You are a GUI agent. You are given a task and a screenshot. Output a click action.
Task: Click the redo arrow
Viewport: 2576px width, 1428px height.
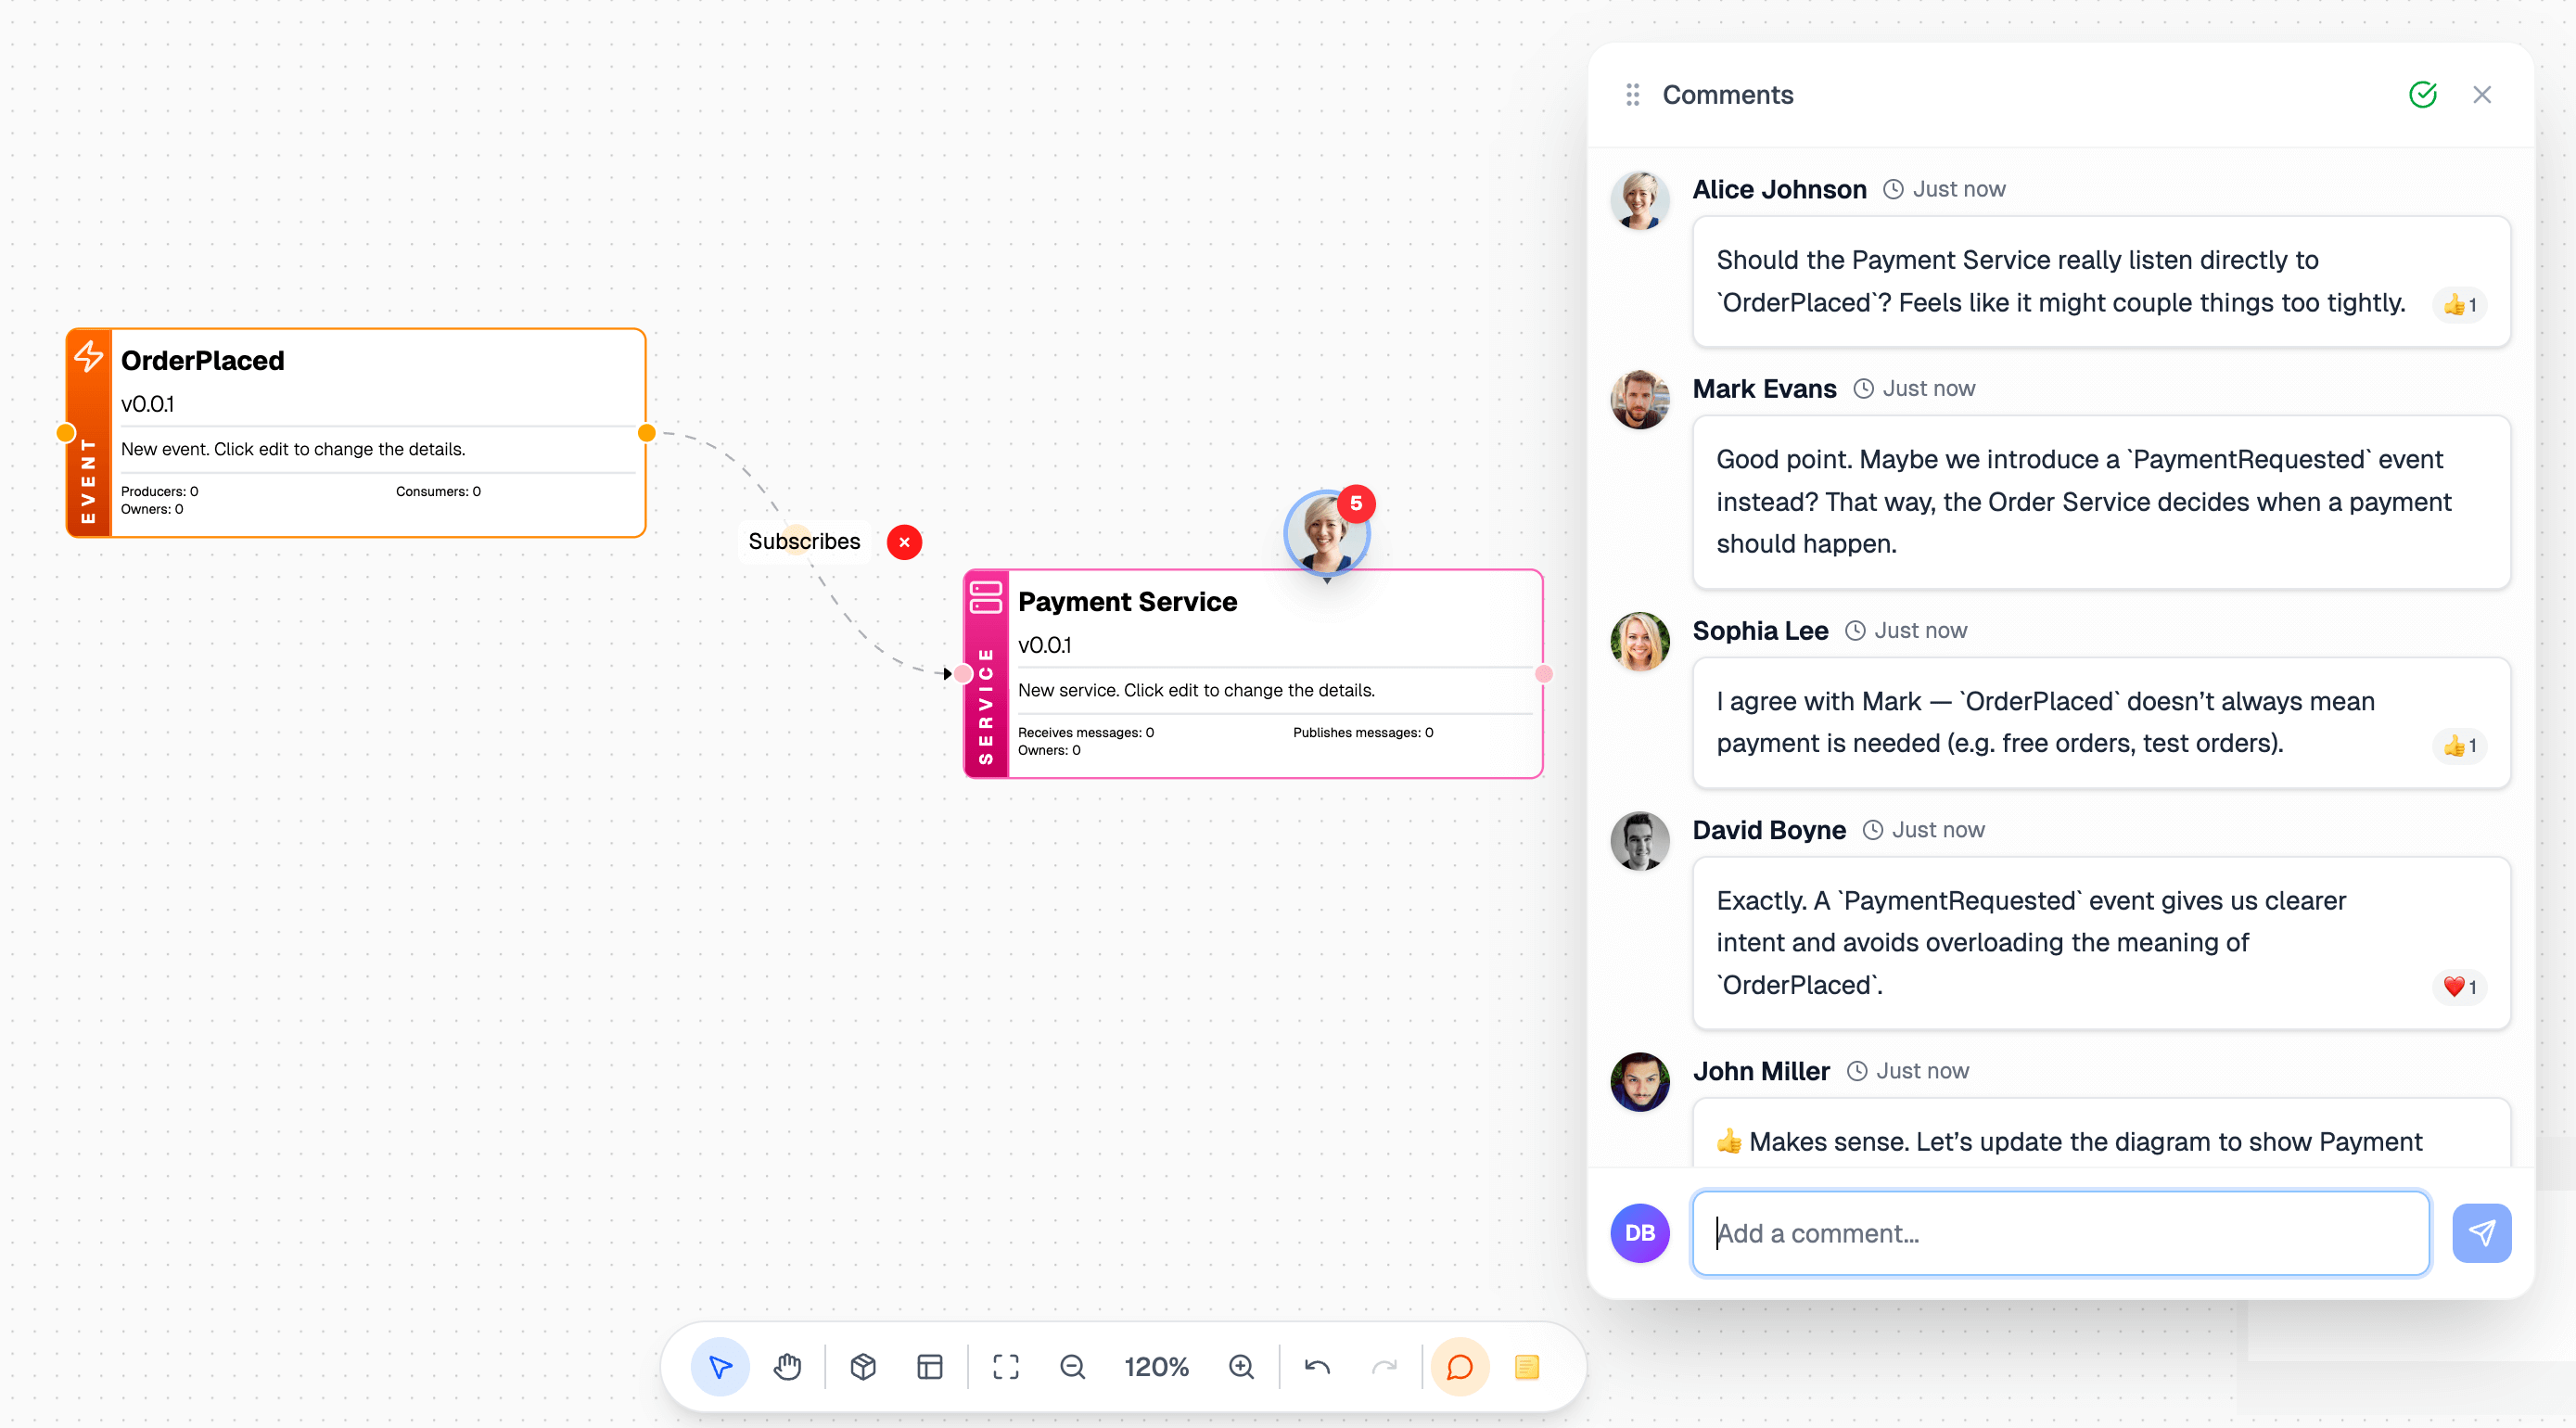[x=1385, y=1366]
